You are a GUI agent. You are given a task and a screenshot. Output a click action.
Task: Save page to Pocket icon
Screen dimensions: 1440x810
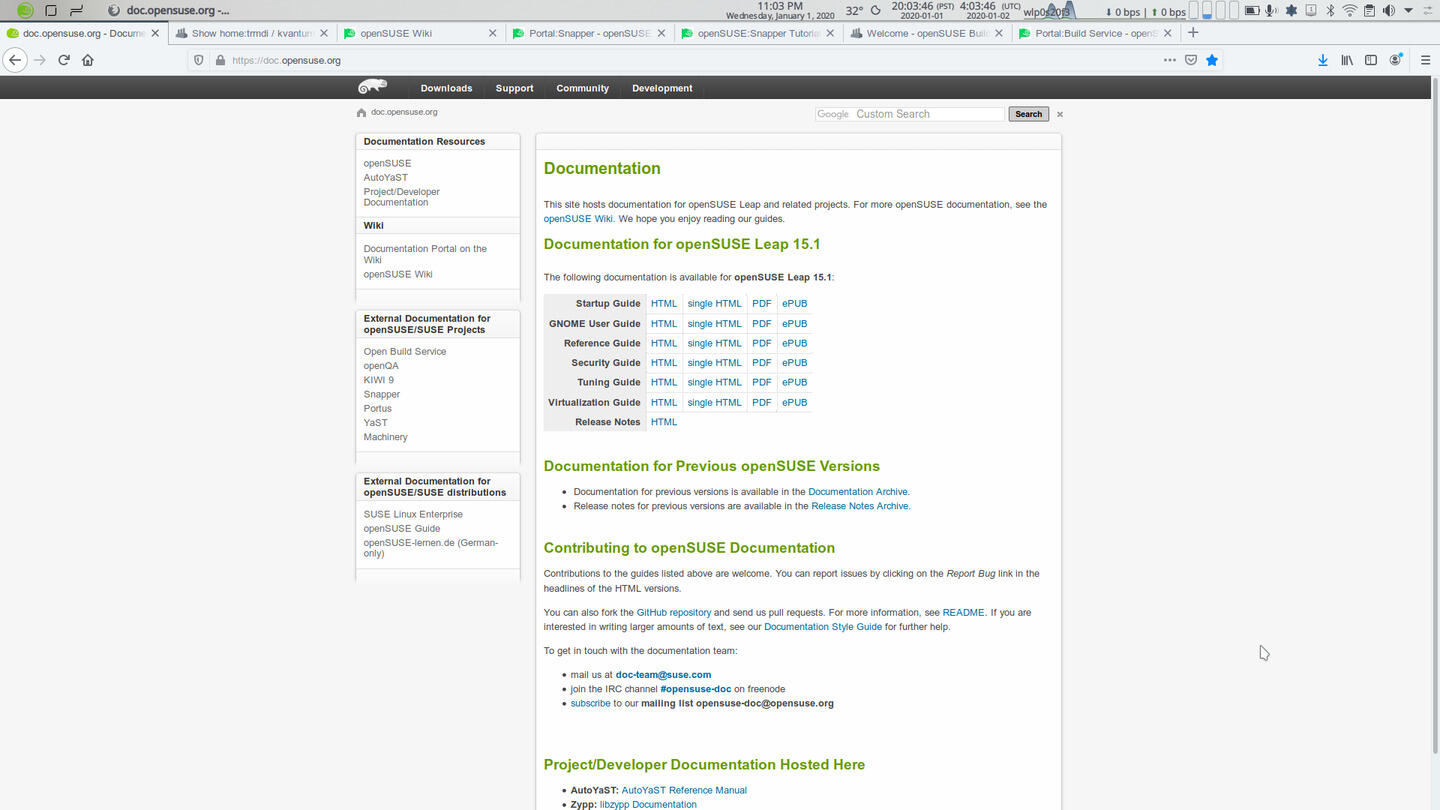click(1191, 60)
